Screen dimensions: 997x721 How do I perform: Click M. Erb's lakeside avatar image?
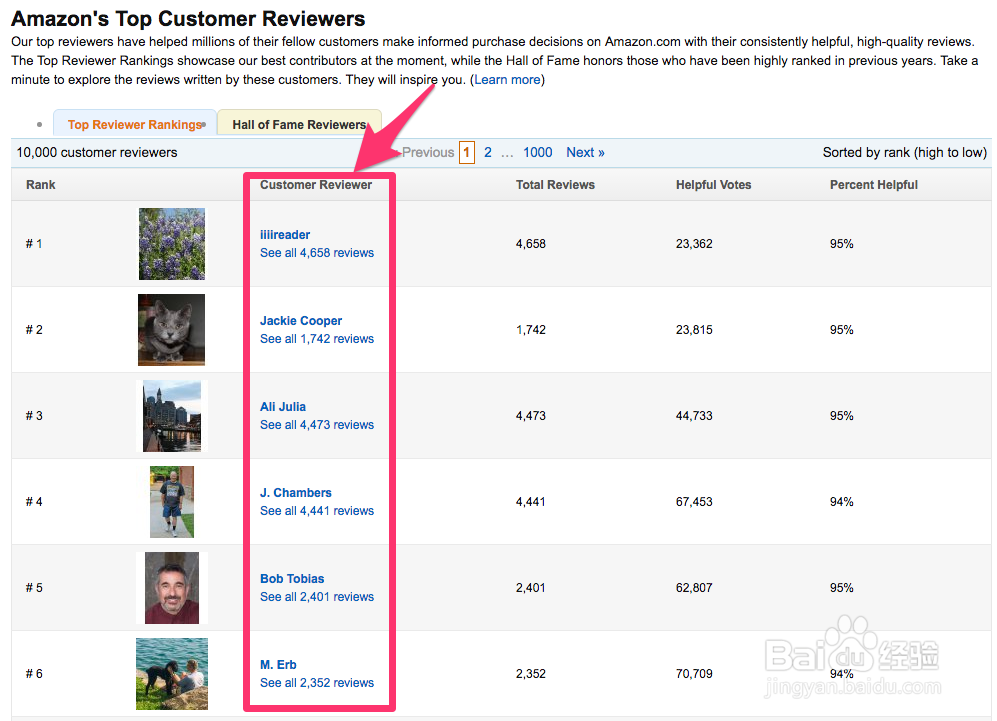point(172,673)
